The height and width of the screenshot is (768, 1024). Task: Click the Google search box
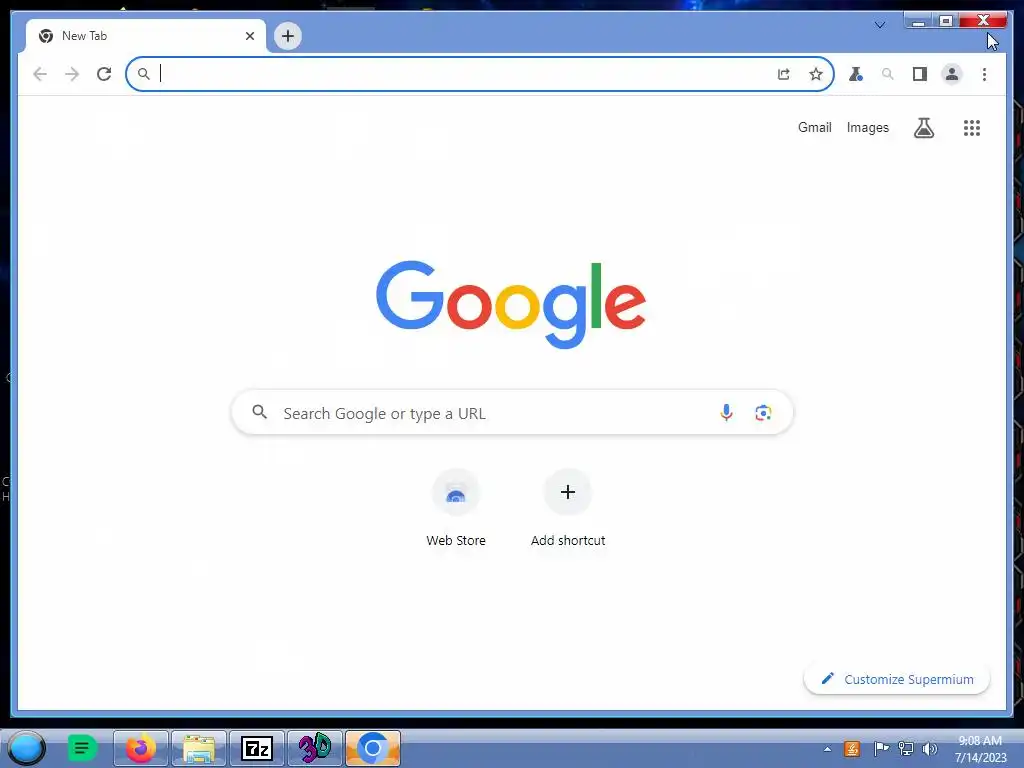(513, 413)
